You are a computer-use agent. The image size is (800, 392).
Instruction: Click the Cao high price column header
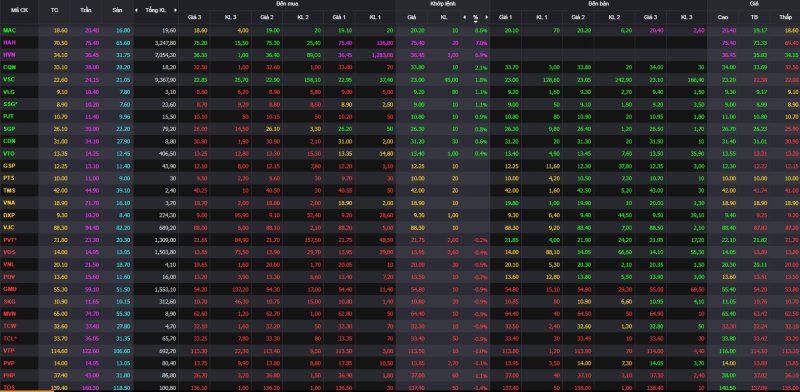[x=722, y=17]
